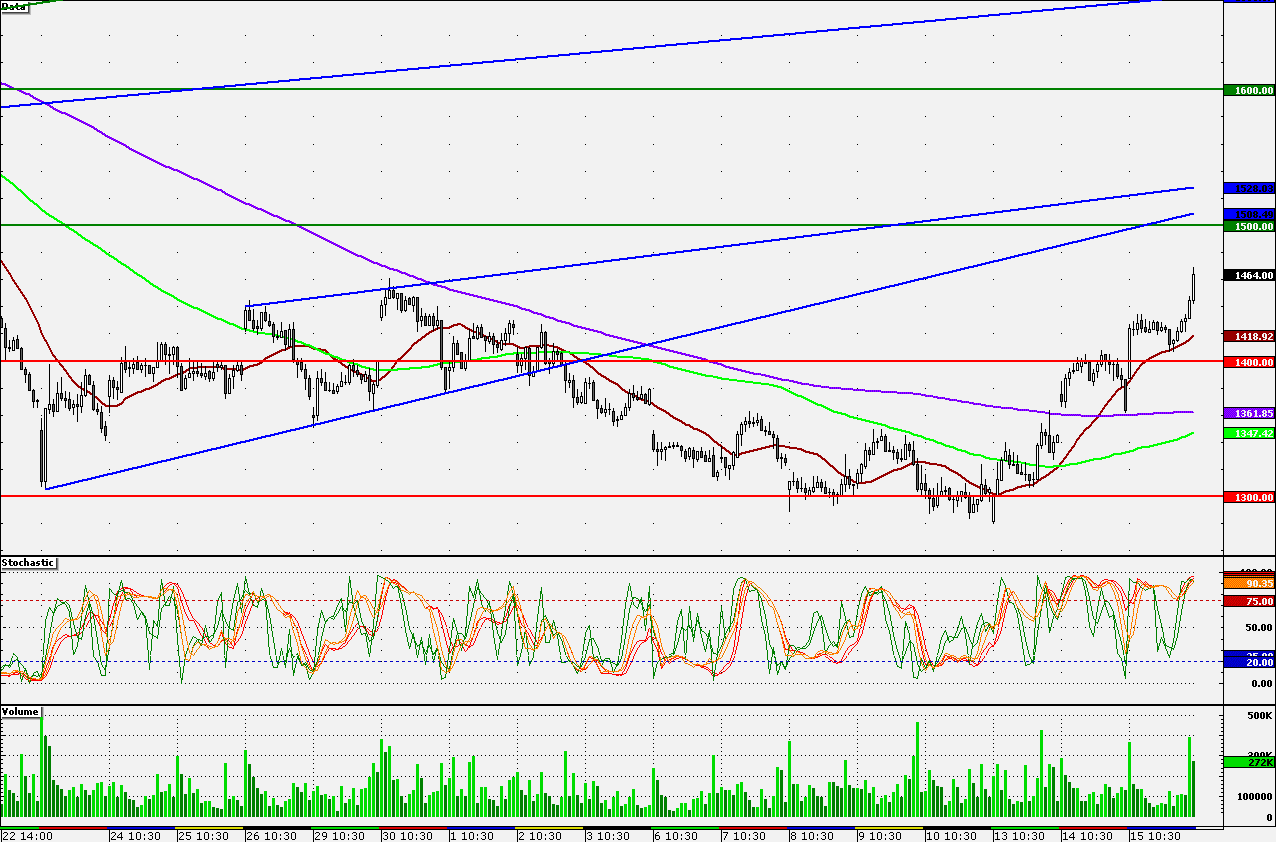Click the 7 10:30 time axis label

(744, 835)
